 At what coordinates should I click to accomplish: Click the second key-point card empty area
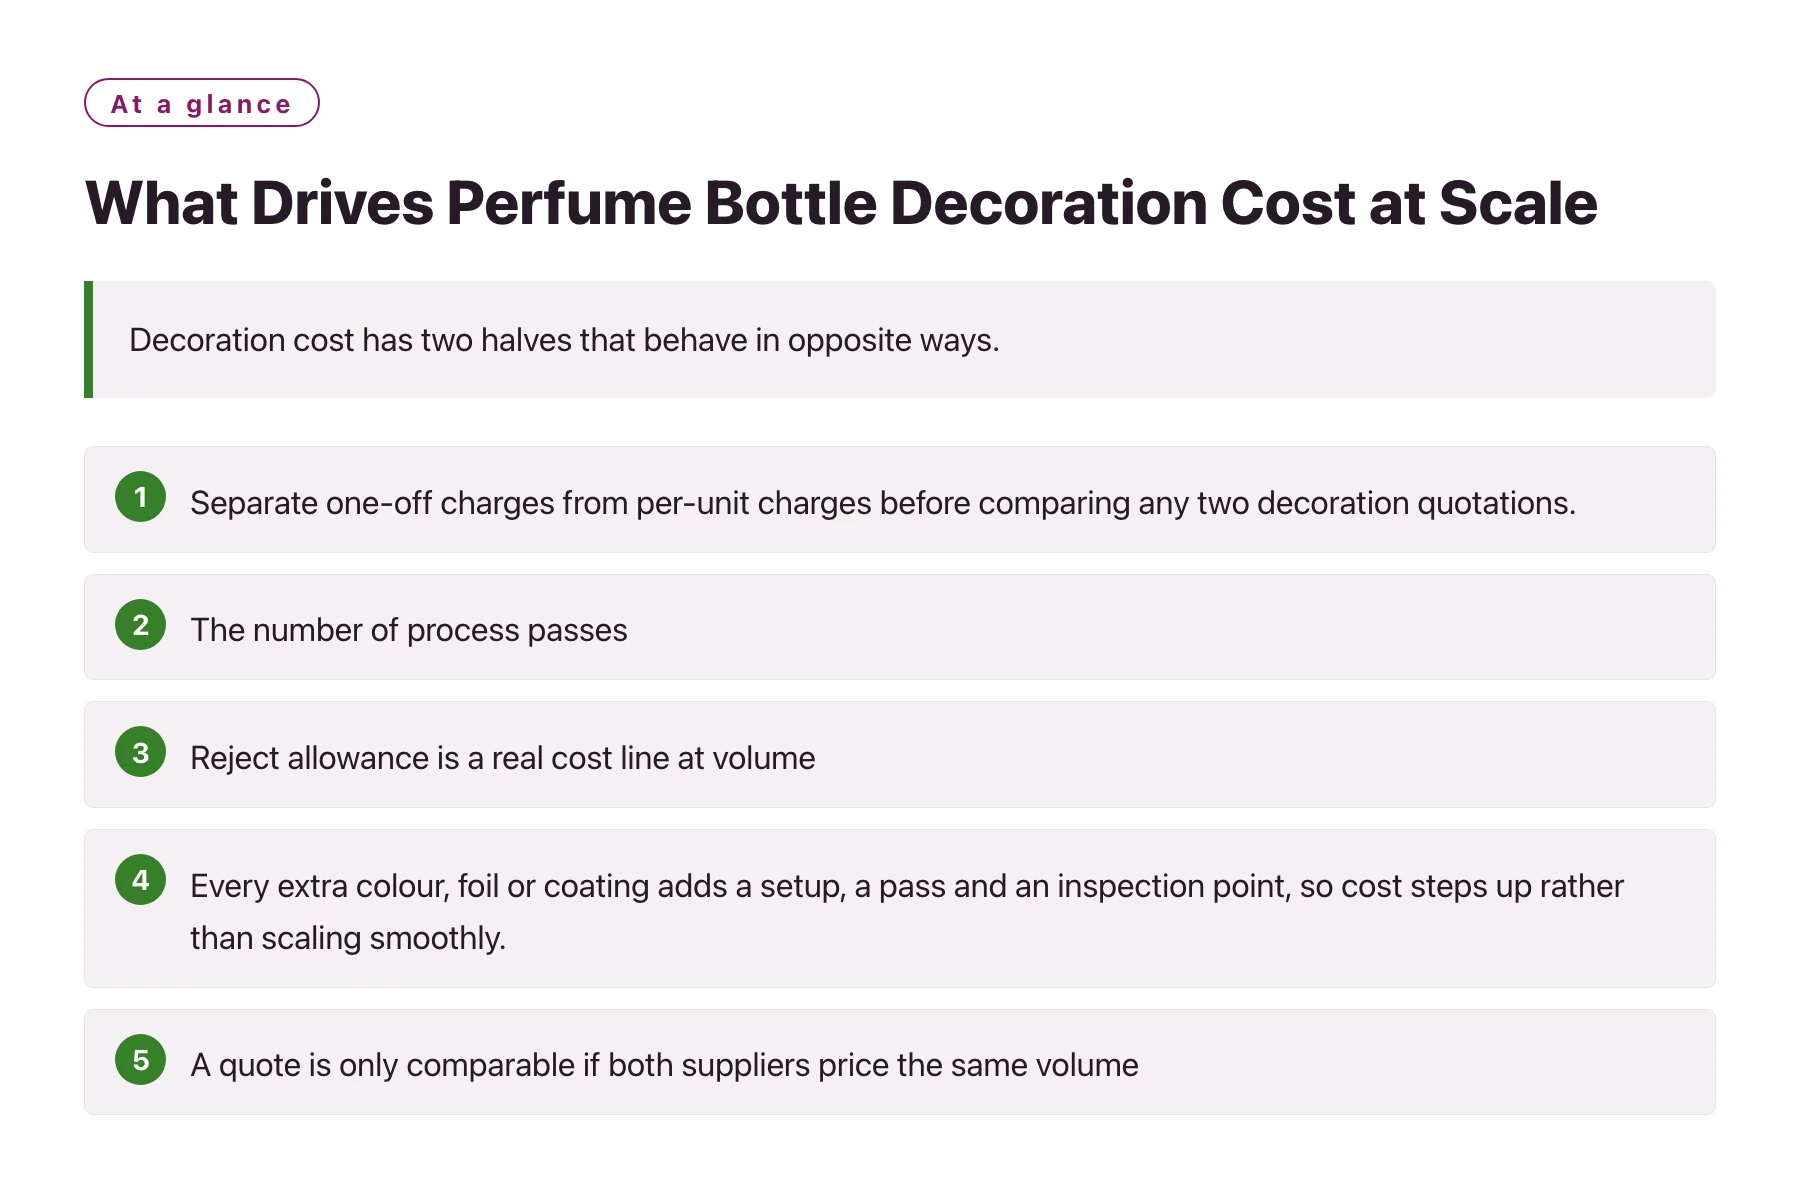(x=1170, y=627)
